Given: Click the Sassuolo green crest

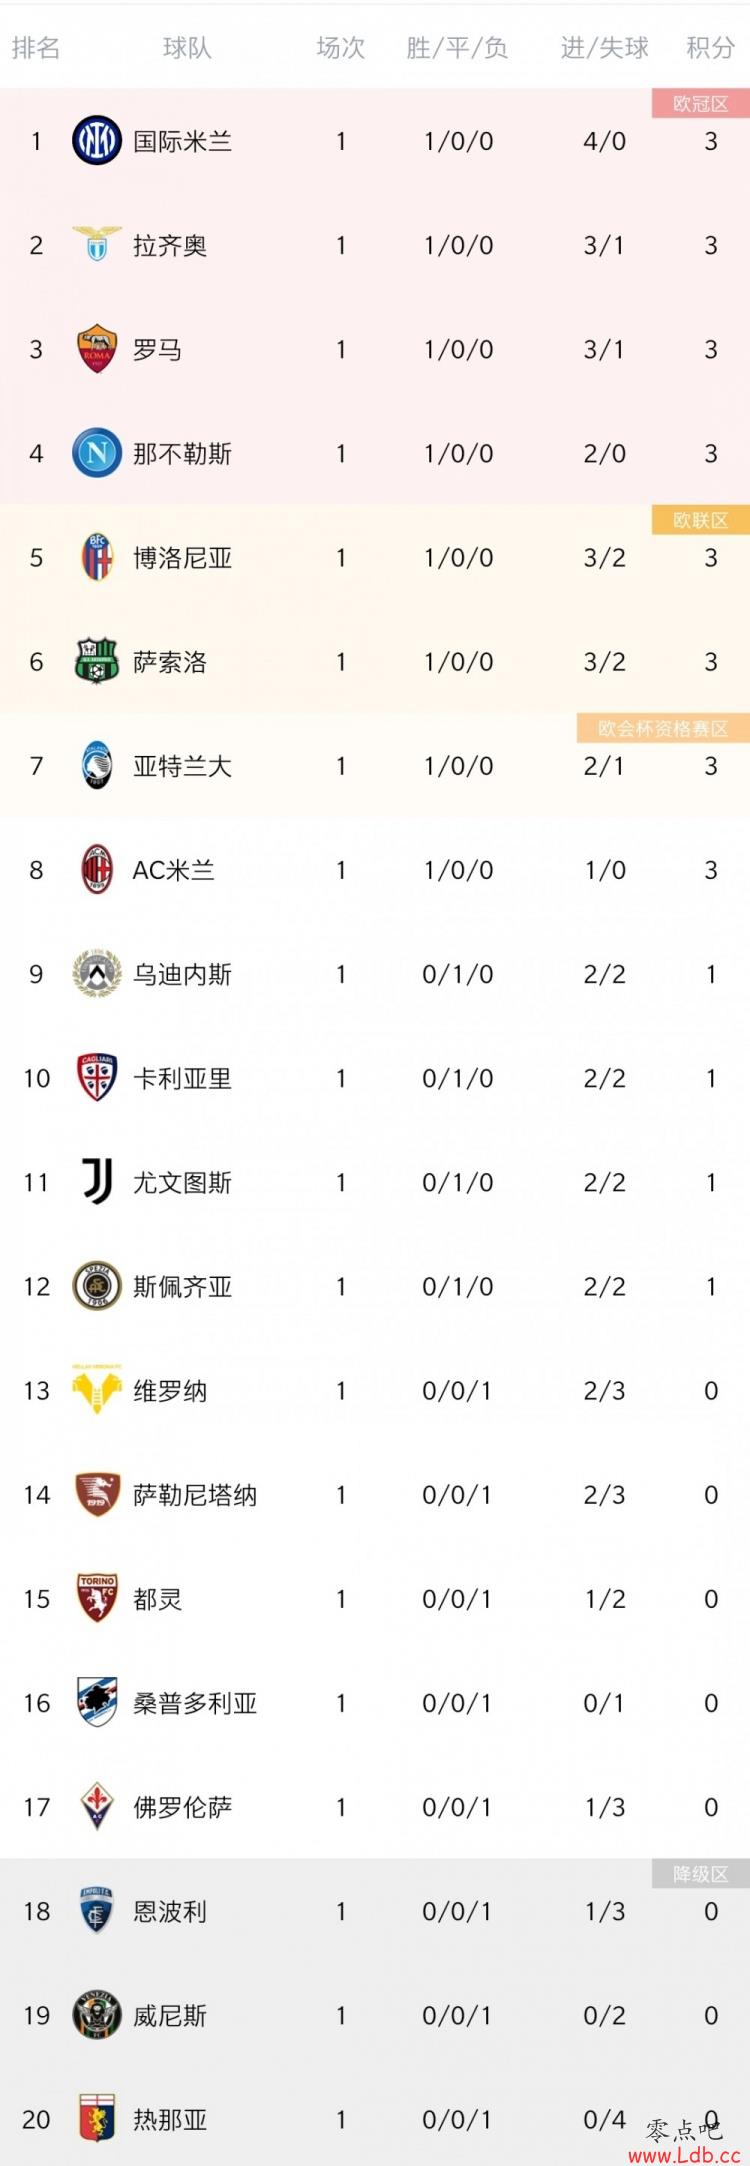Looking at the screenshot, I should (97, 661).
